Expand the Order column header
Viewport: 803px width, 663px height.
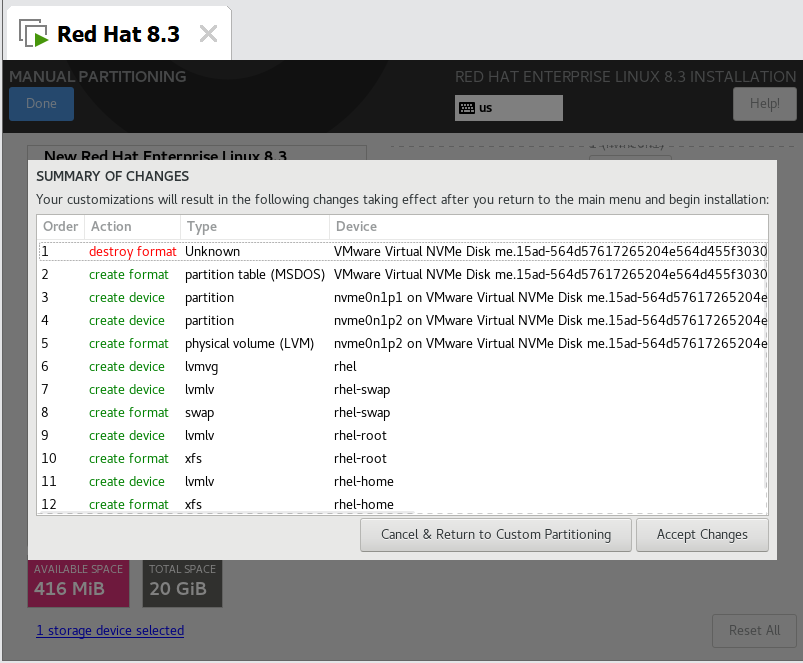point(60,226)
